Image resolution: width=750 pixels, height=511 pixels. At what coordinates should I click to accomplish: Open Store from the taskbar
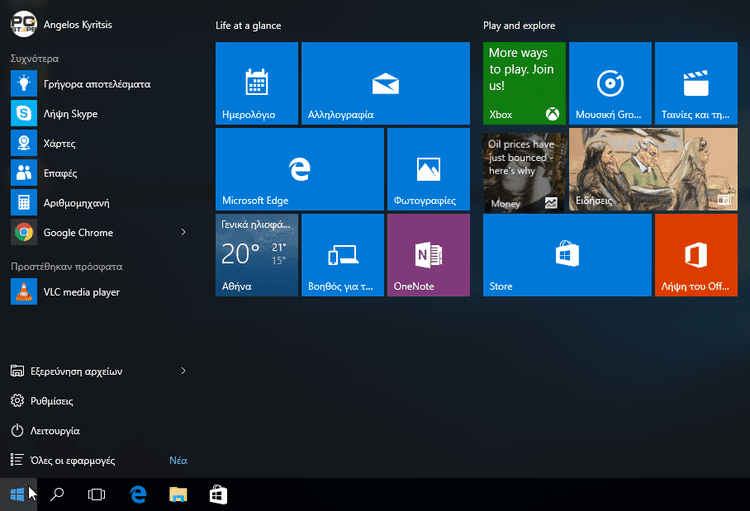(x=218, y=494)
